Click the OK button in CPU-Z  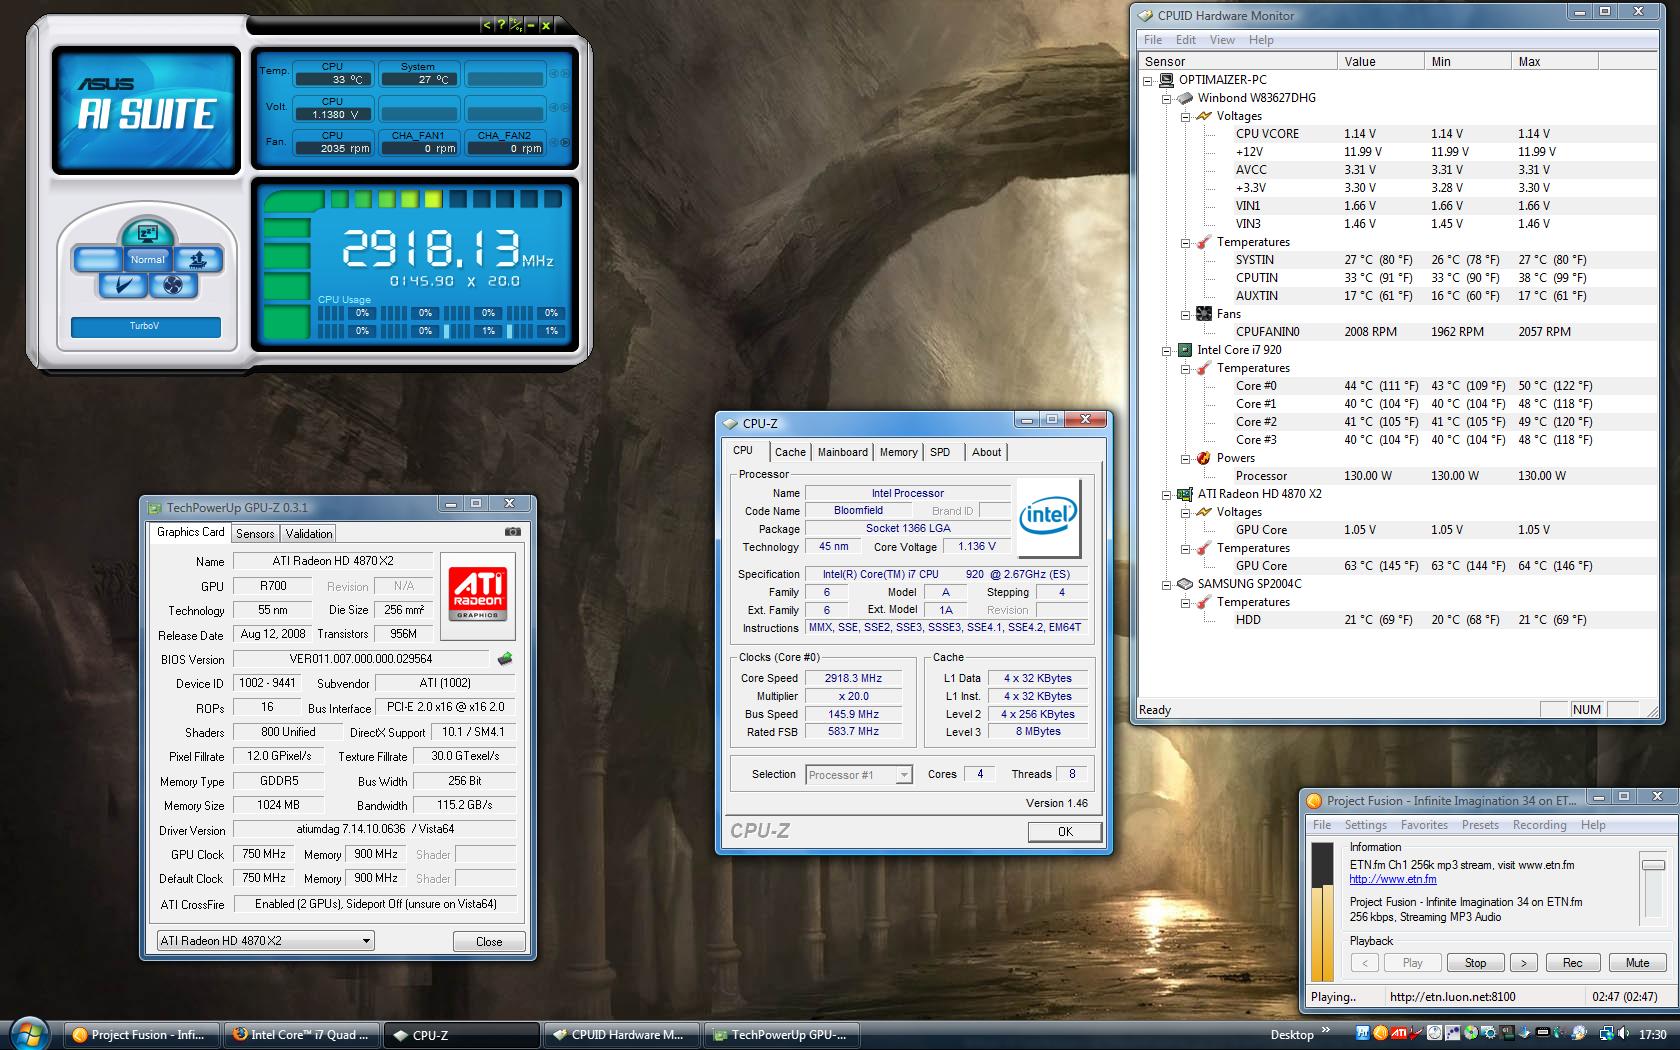pyautogui.click(x=1065, y=832)
